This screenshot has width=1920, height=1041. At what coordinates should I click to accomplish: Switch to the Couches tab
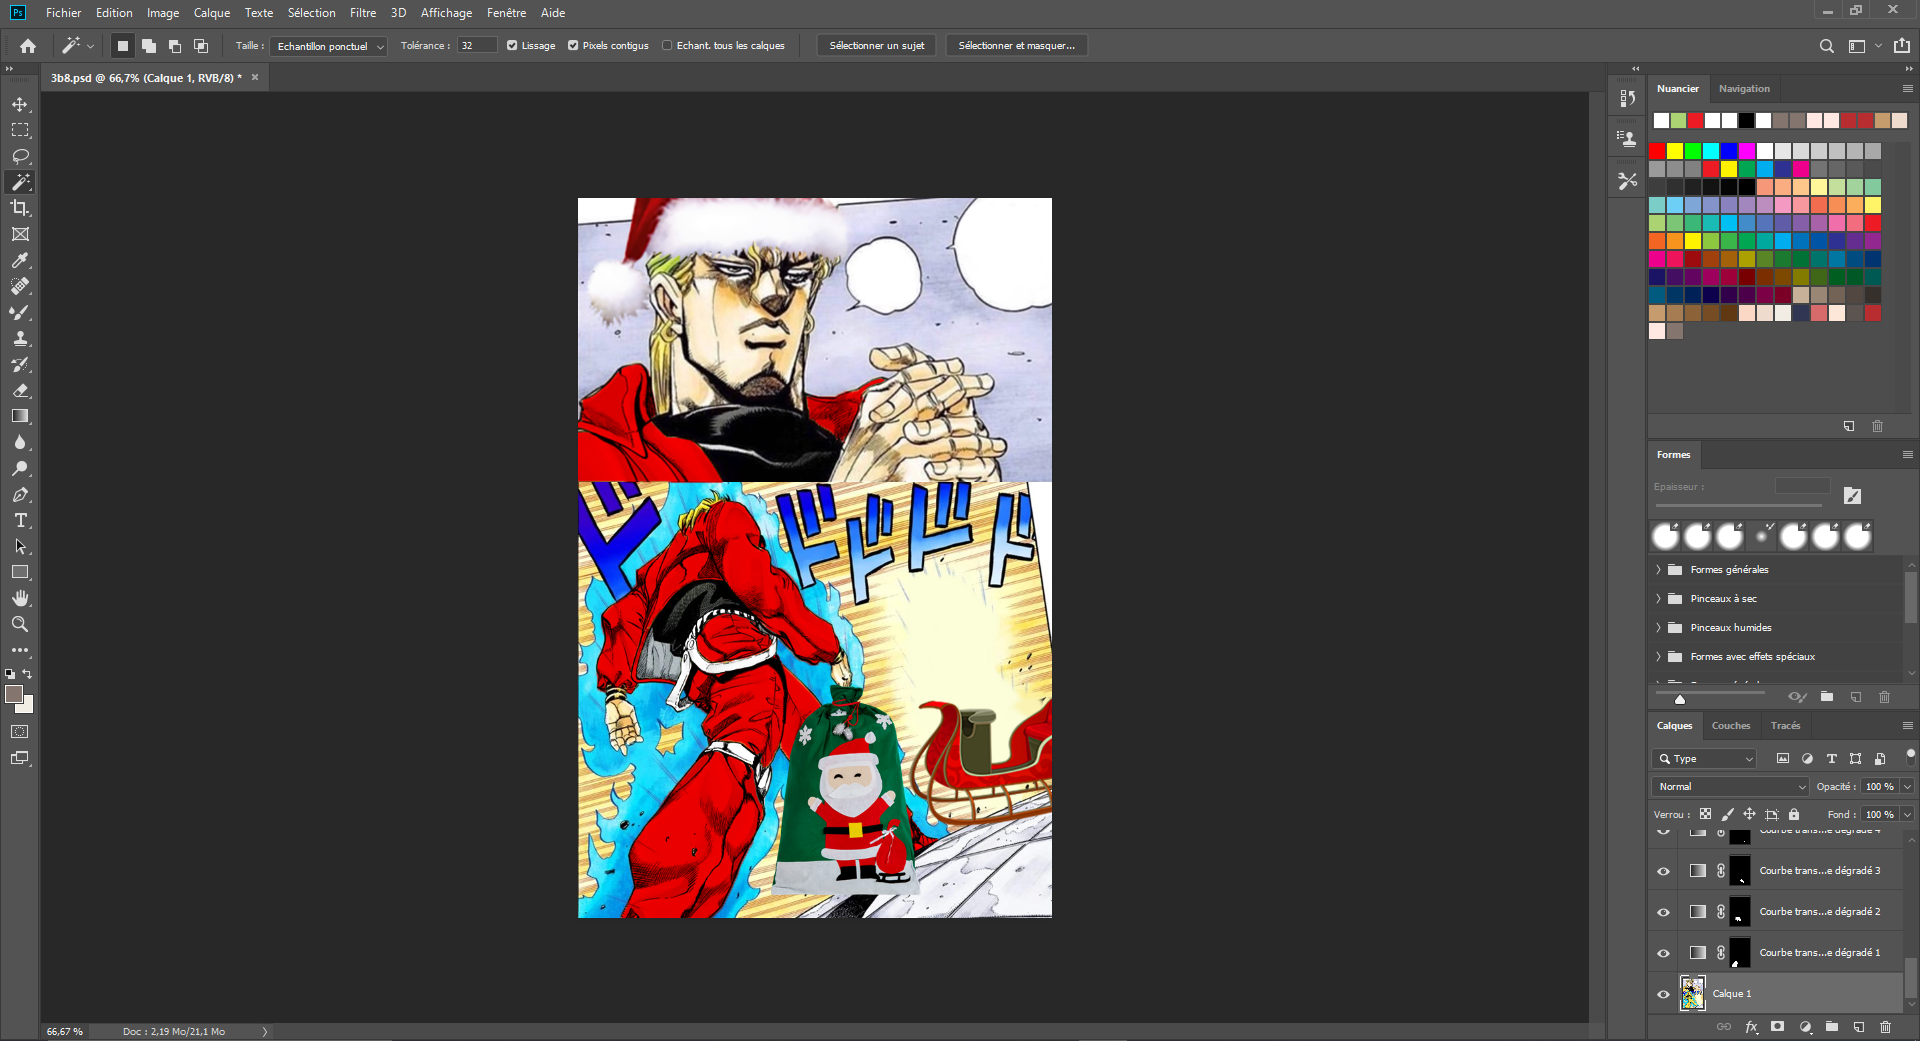click(1730, 726)
